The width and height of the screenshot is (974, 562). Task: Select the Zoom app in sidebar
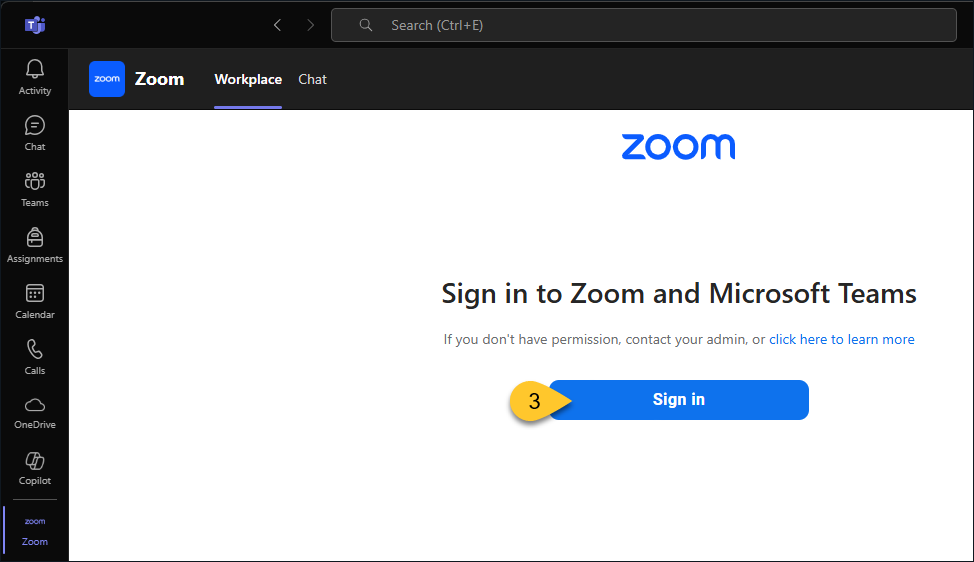tap(35, 530)
